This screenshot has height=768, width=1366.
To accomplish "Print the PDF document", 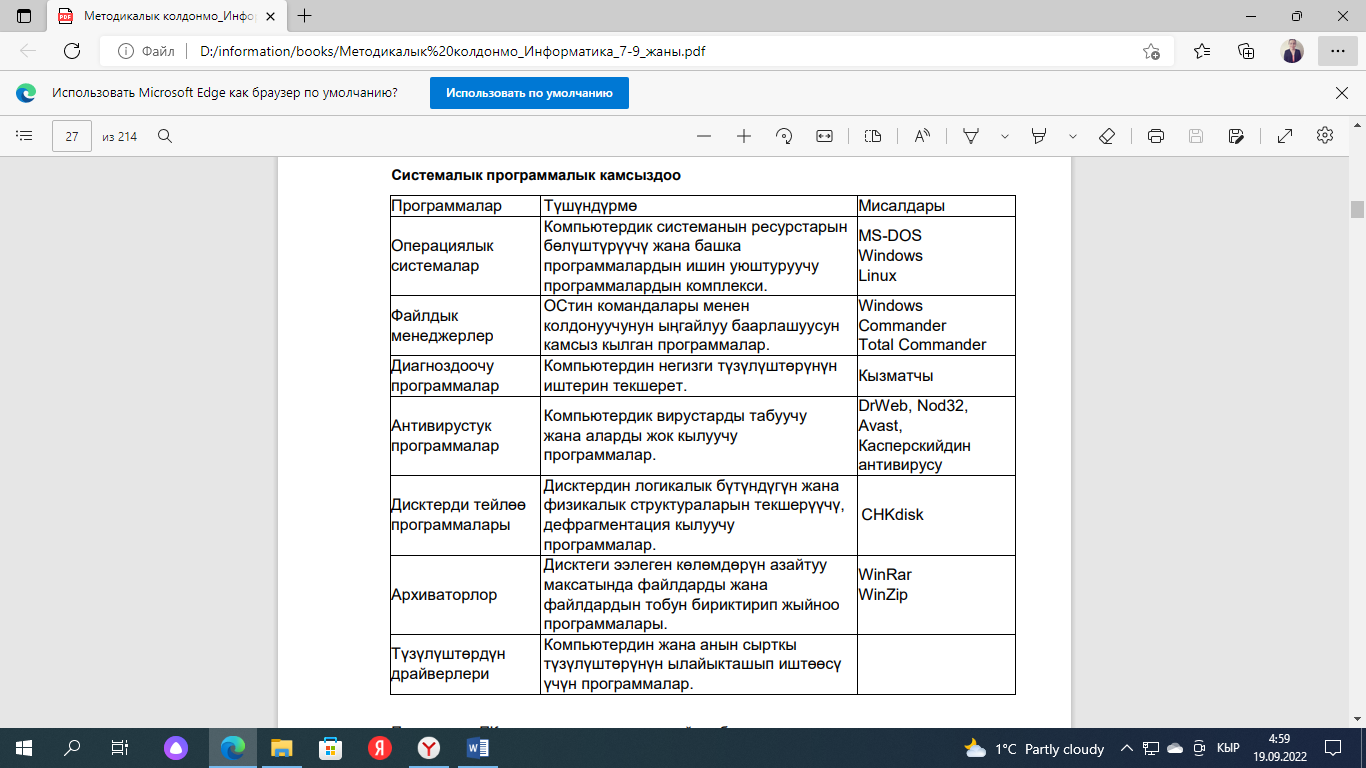I will 1156,136.
